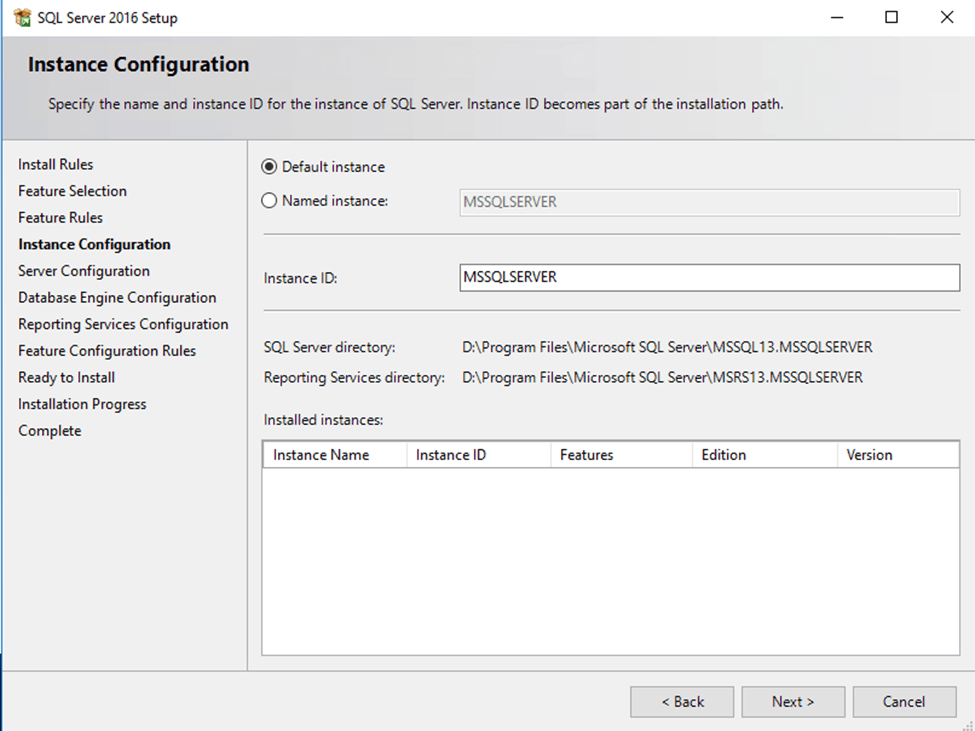Click the Instance ID input field
The height and width of the screenshot is (731, 975).
[708, 278]
